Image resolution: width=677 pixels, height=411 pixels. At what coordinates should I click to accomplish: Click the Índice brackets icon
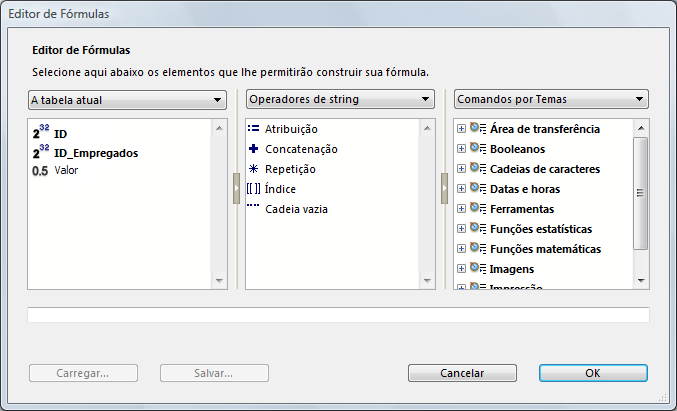tap(255, 189)
